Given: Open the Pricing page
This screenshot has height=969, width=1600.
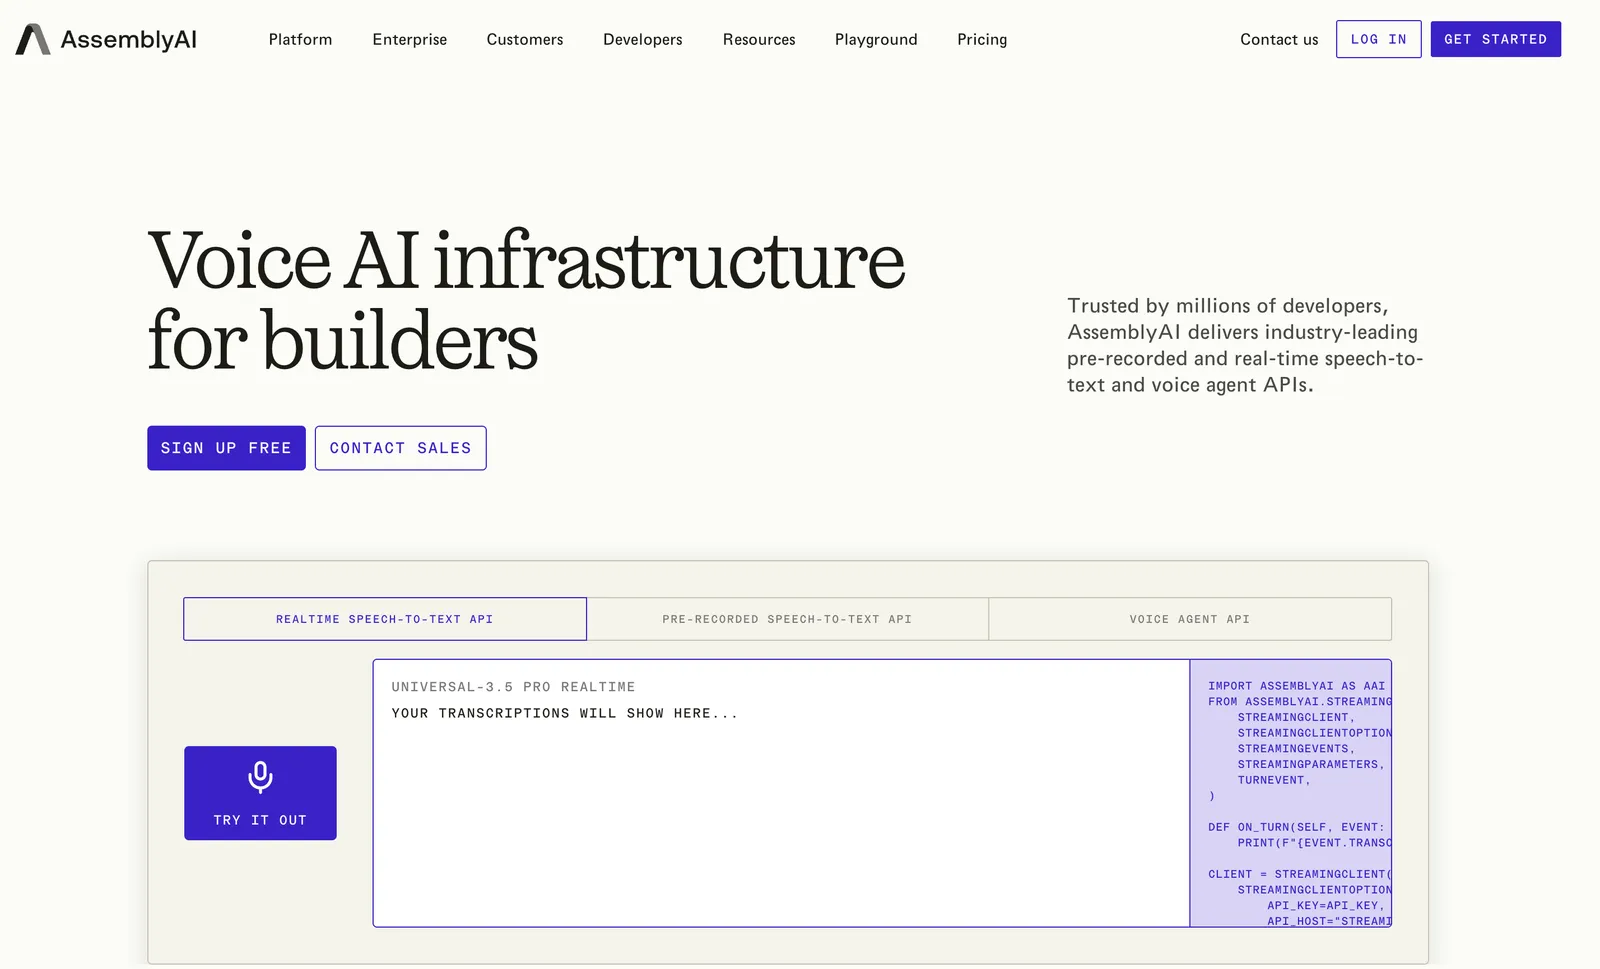Looking at the screenshot, I should click(x=982, y=39).
